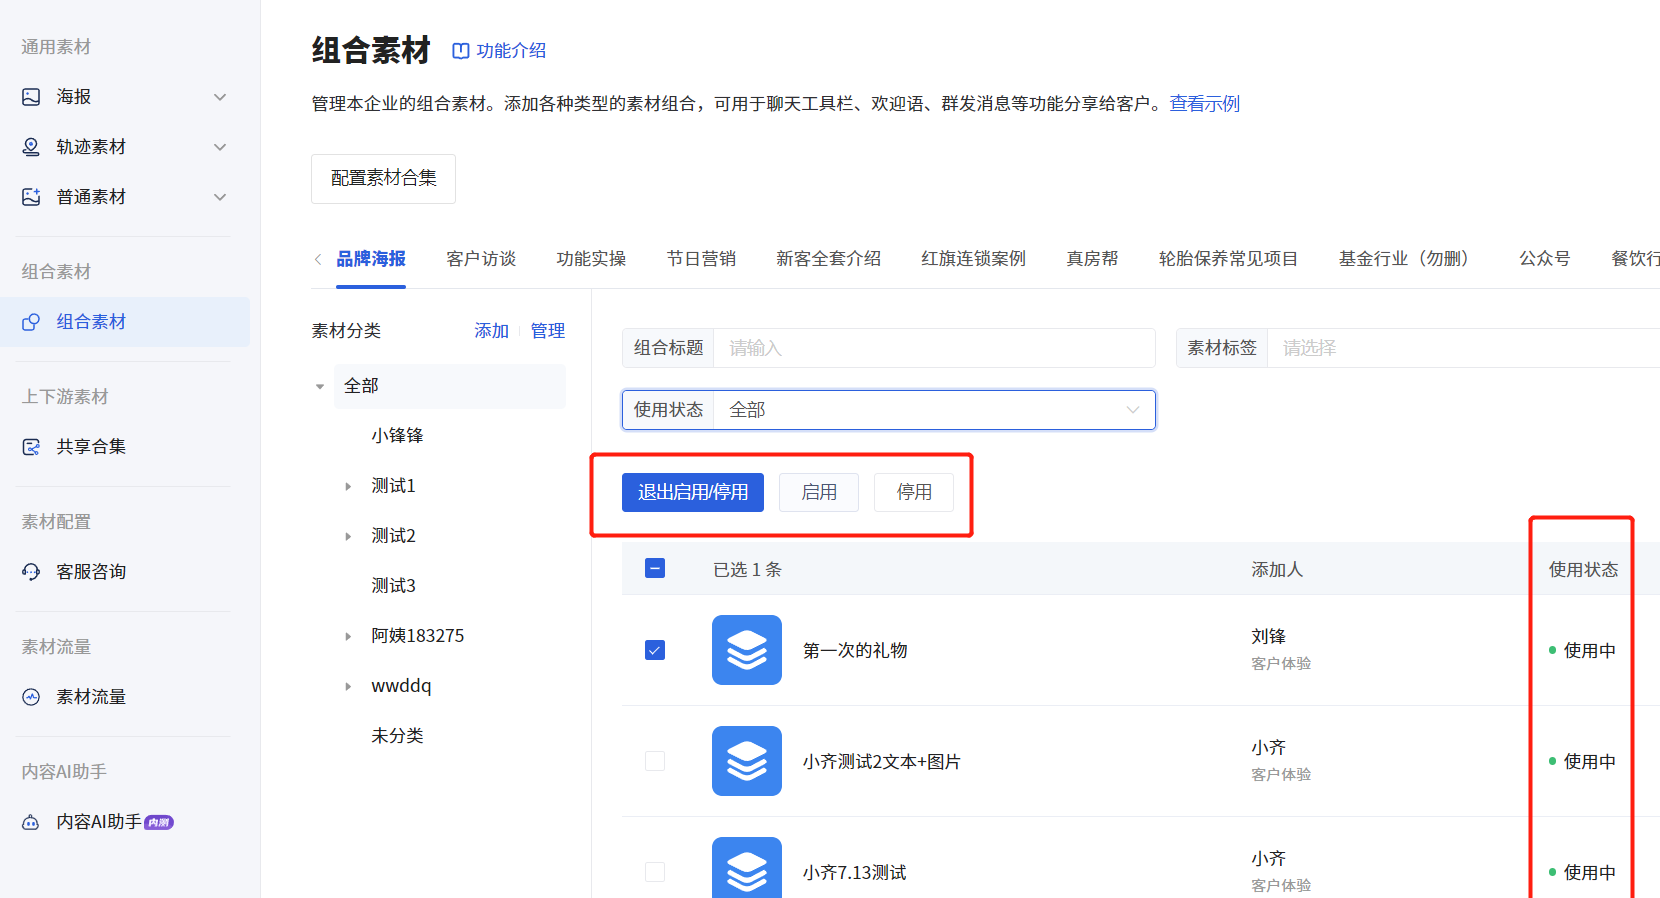Collapse the 全部 category tree node
1660x898 pixels.
320,386
